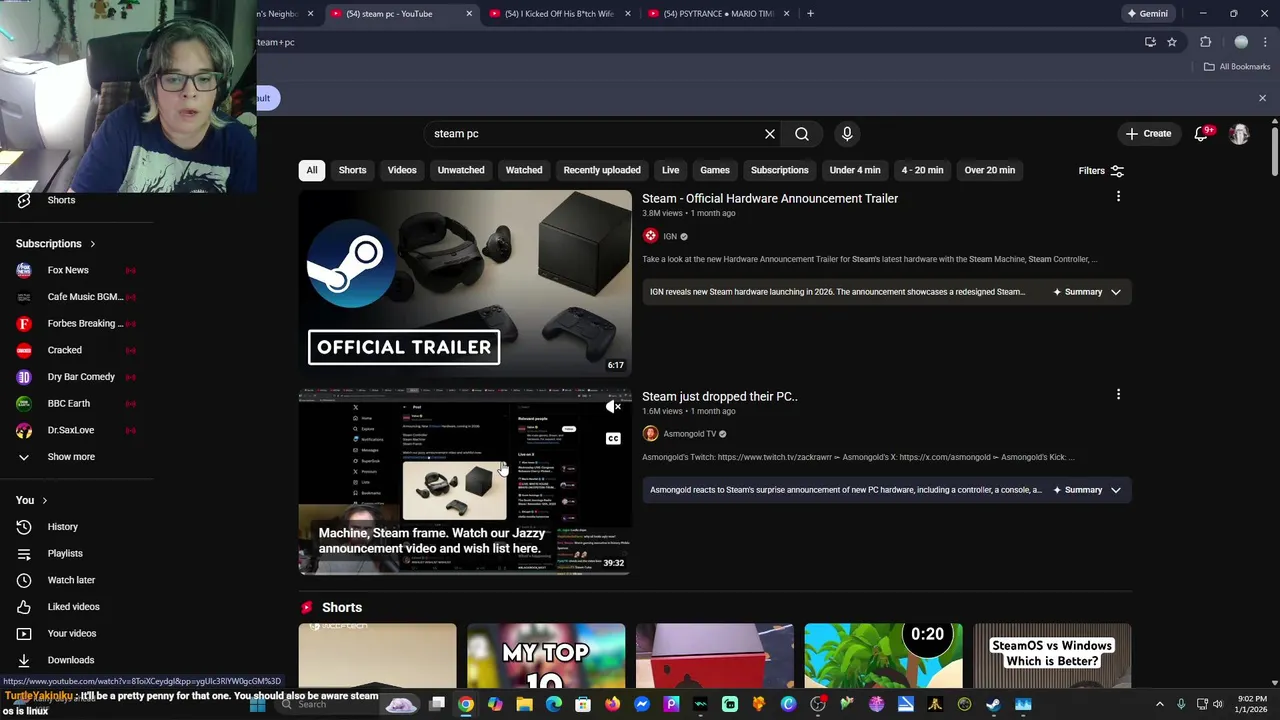The image size is (1280, 720).
Task: Toggle muted preview on Asmongold video thumbnail
Action: [613, 406]
